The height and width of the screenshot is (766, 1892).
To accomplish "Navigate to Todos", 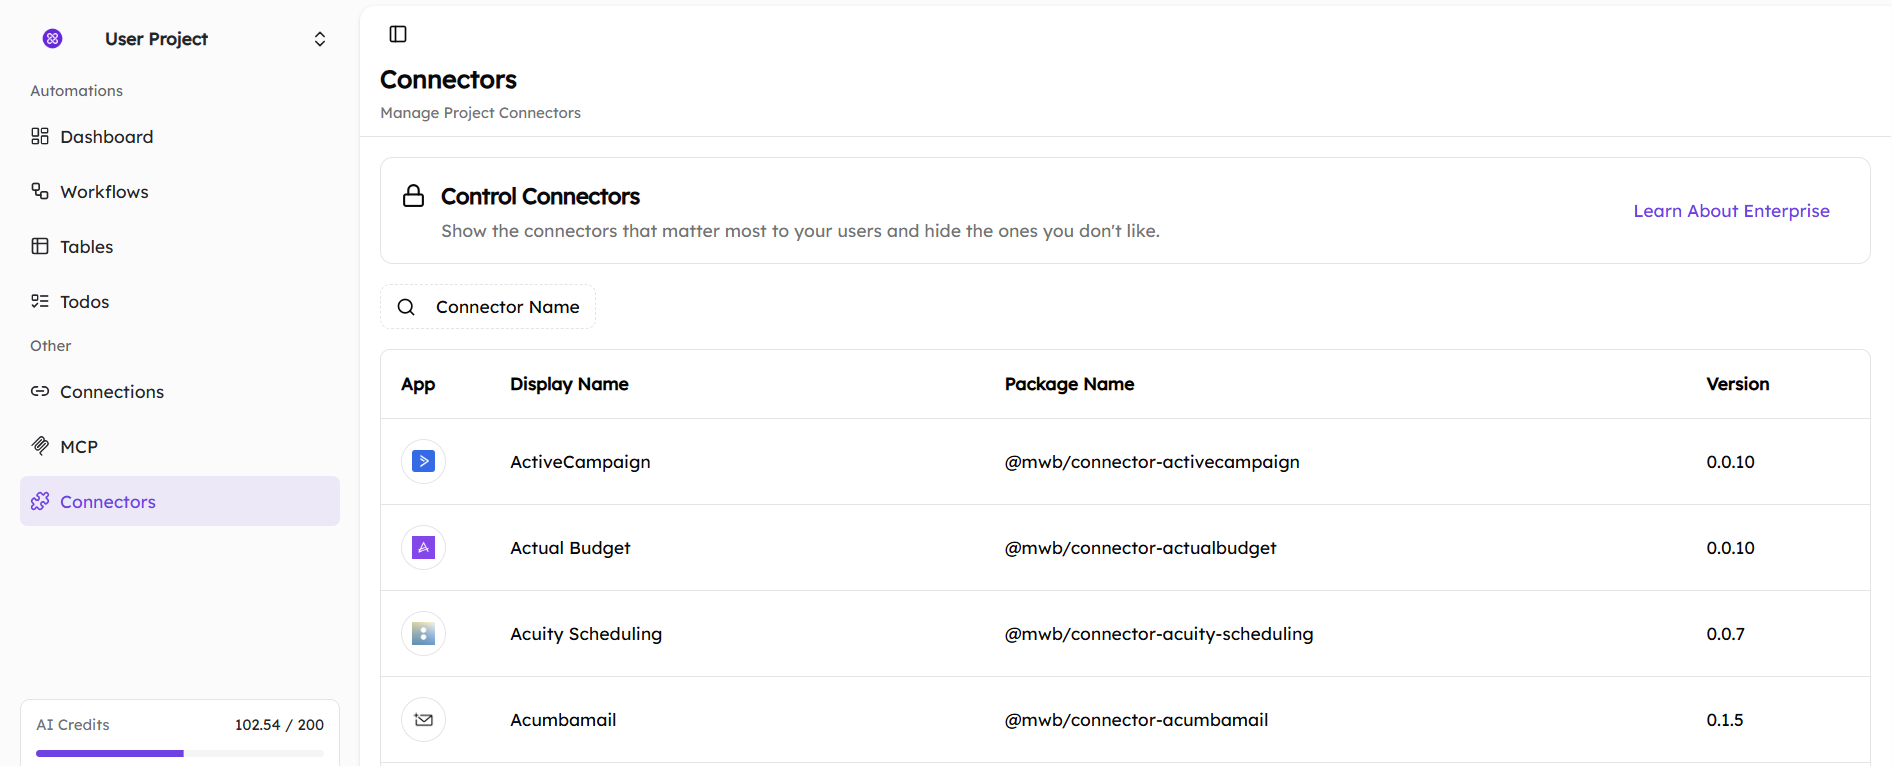I will coord(84,302).
